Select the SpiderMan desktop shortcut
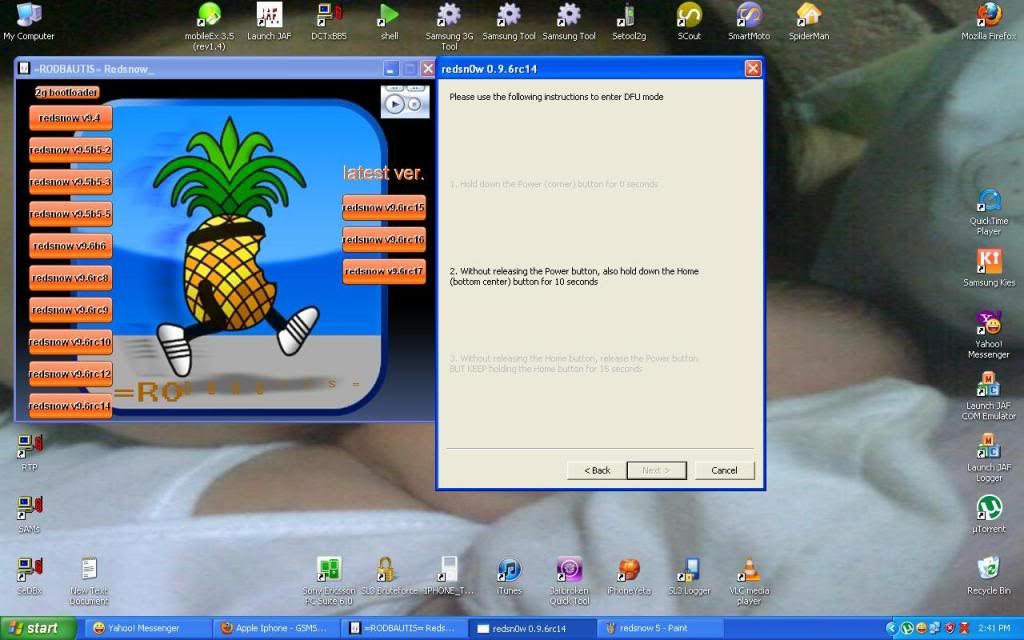Screen dimensions: 1024x640 pyautogui.click(x=808, y=22)
